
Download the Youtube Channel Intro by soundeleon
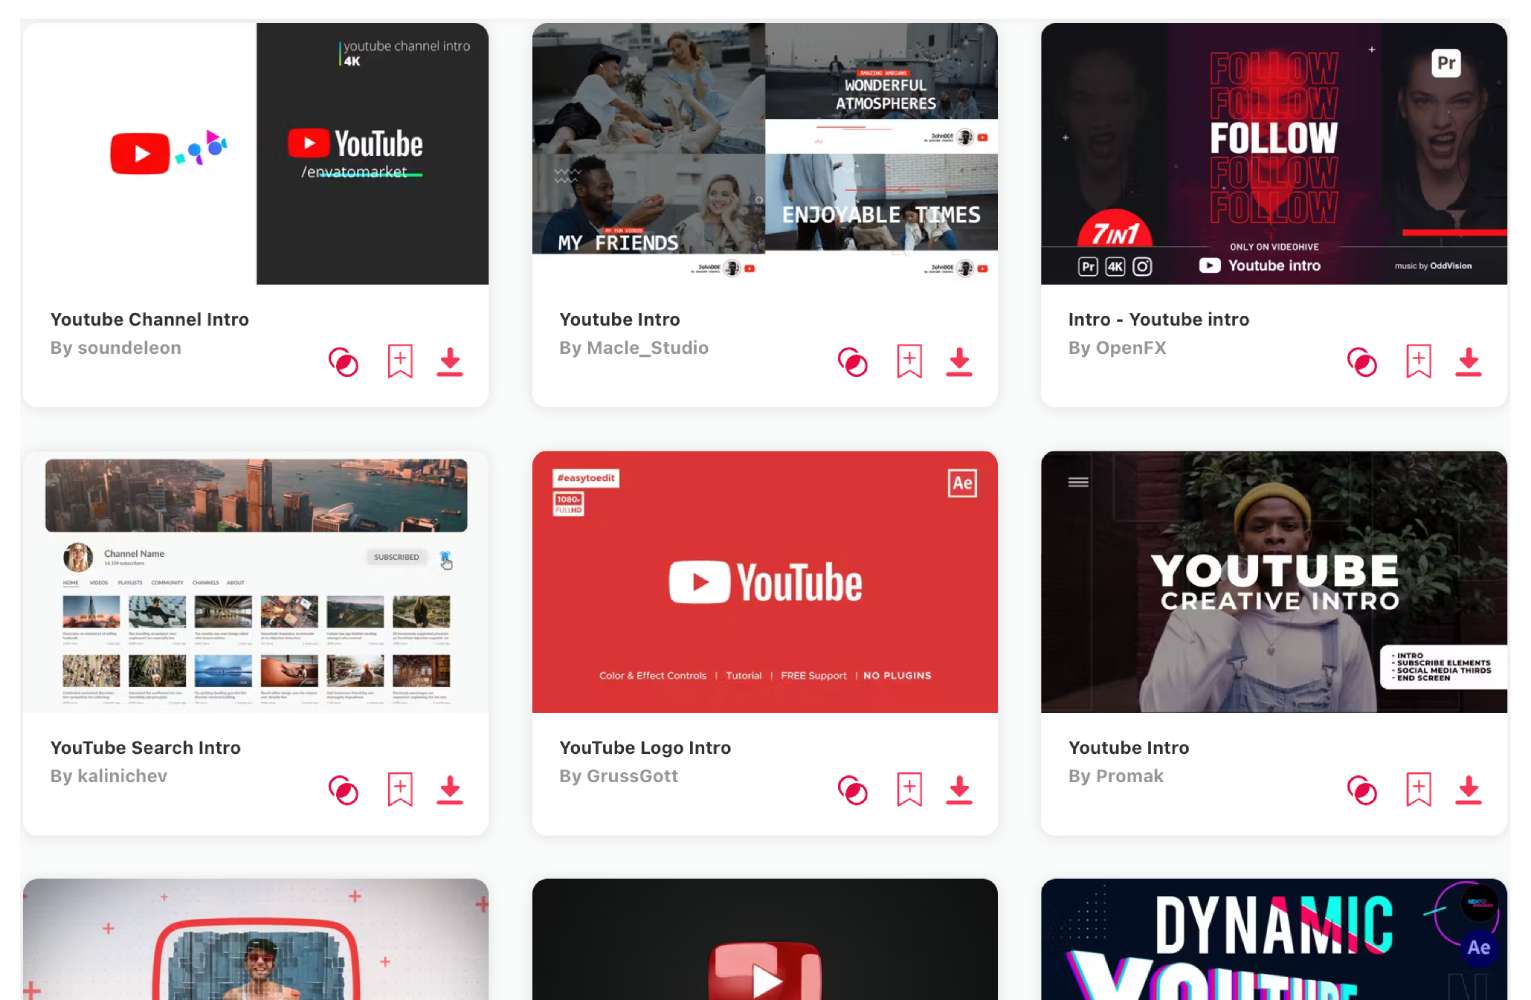450,361
